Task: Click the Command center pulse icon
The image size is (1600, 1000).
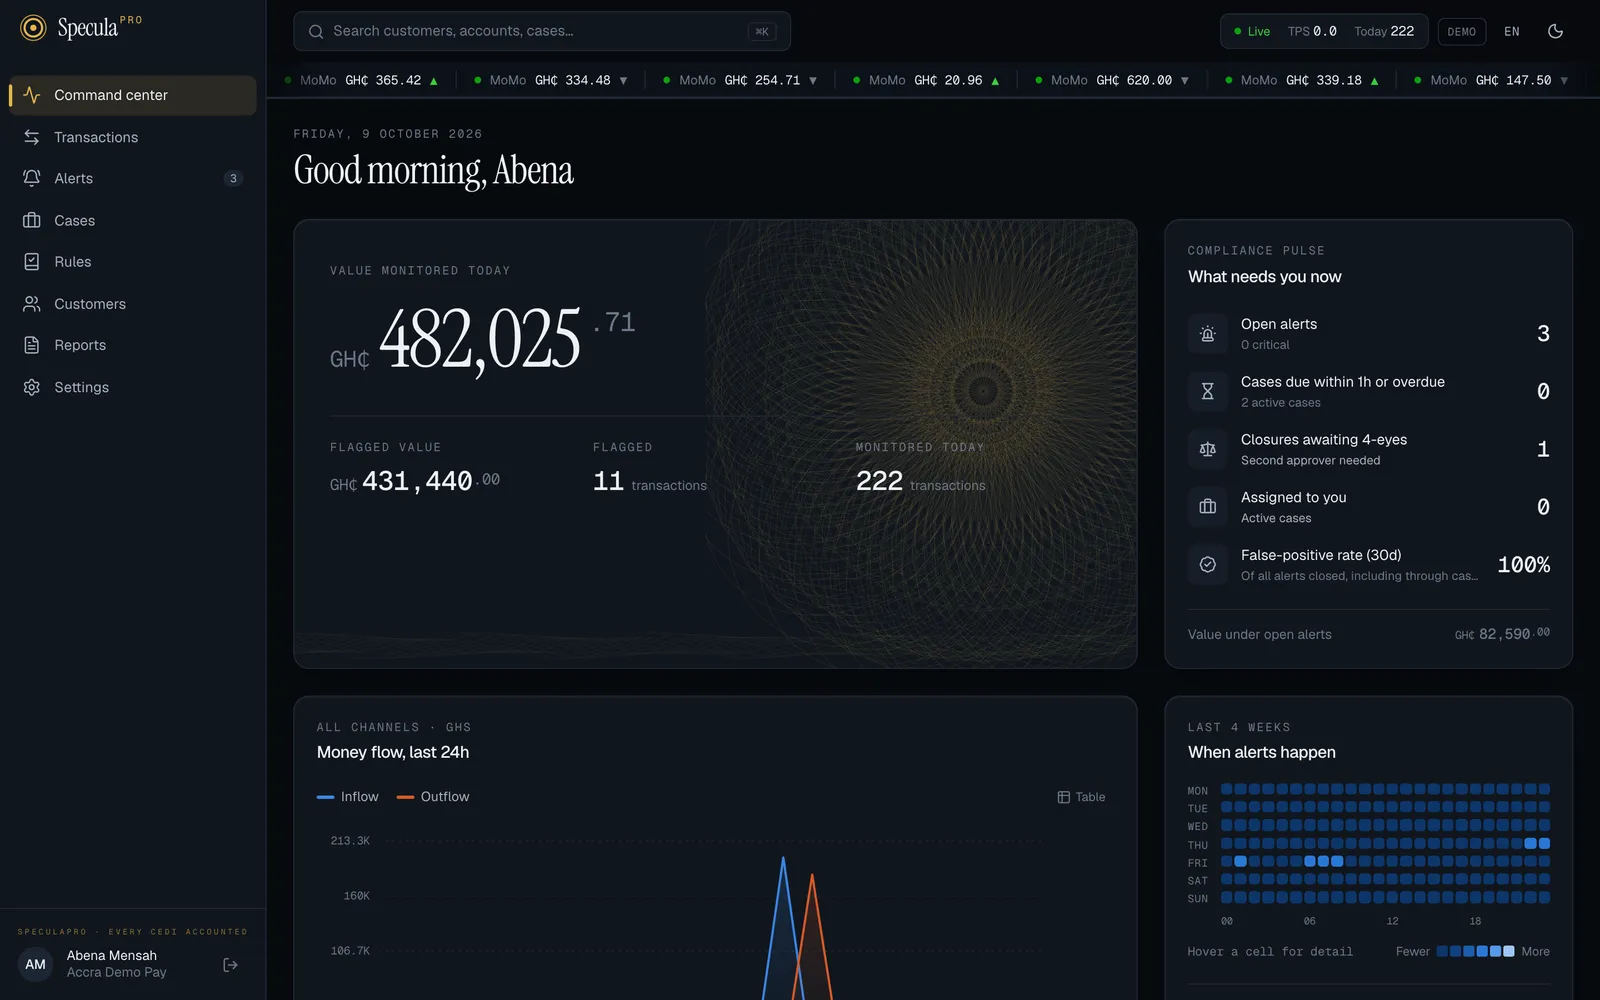Action: coord(32,95)
